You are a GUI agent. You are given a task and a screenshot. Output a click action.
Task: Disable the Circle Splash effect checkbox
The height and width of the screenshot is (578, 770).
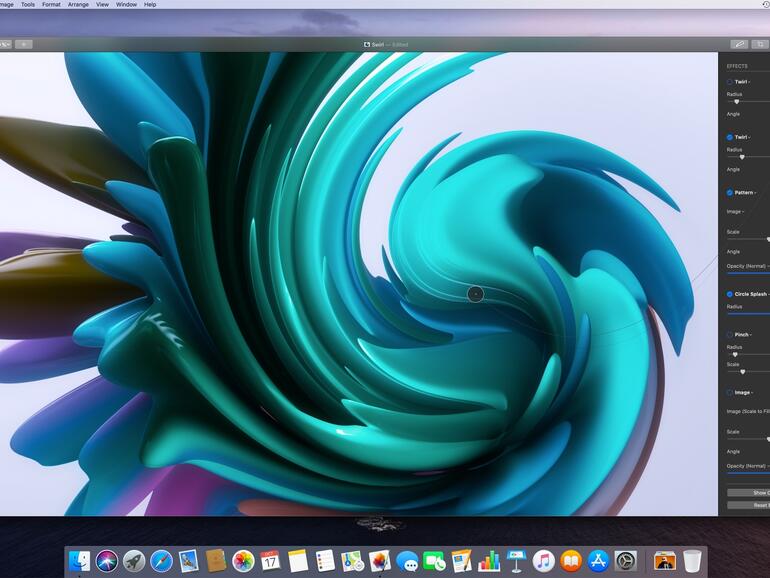click(x=729, y=294)
